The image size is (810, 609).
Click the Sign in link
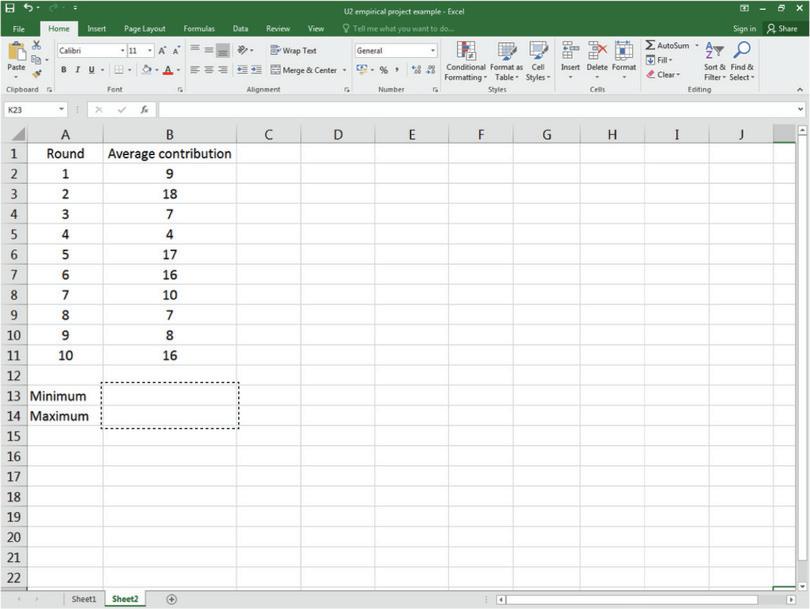click(x=744, y=29)
